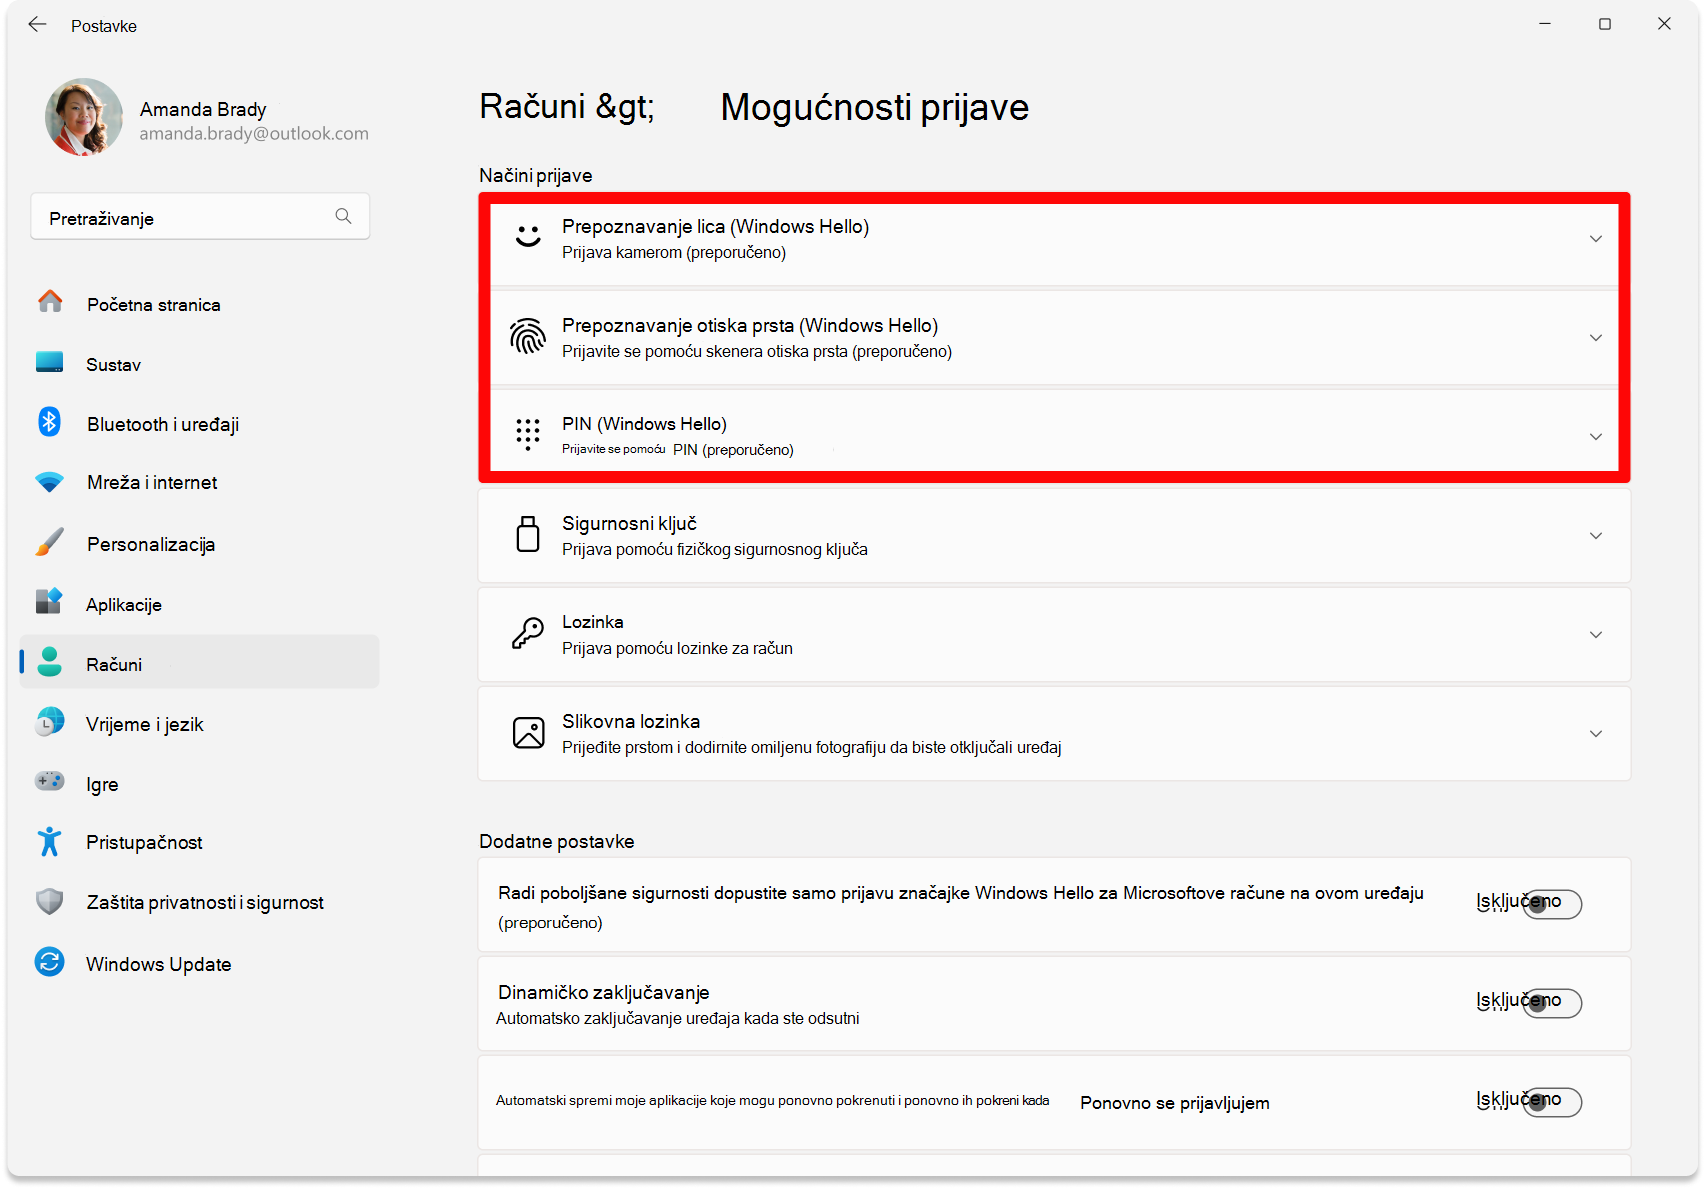Image resolution: width=1704 pixels, height=1188 pixels.
Task: Click the Računi breadcrumb link
Action: (532, 106)
